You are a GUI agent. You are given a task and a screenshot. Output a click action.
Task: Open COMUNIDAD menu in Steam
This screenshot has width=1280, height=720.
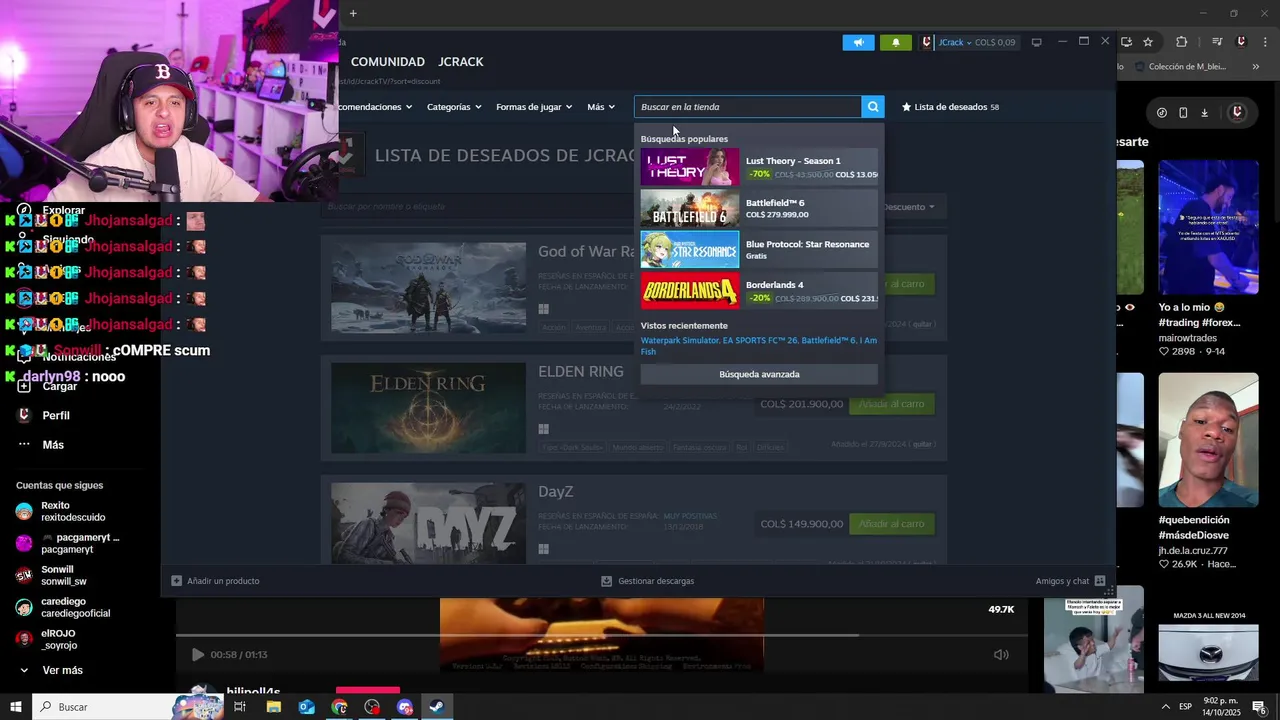click(x=388, y=62)
